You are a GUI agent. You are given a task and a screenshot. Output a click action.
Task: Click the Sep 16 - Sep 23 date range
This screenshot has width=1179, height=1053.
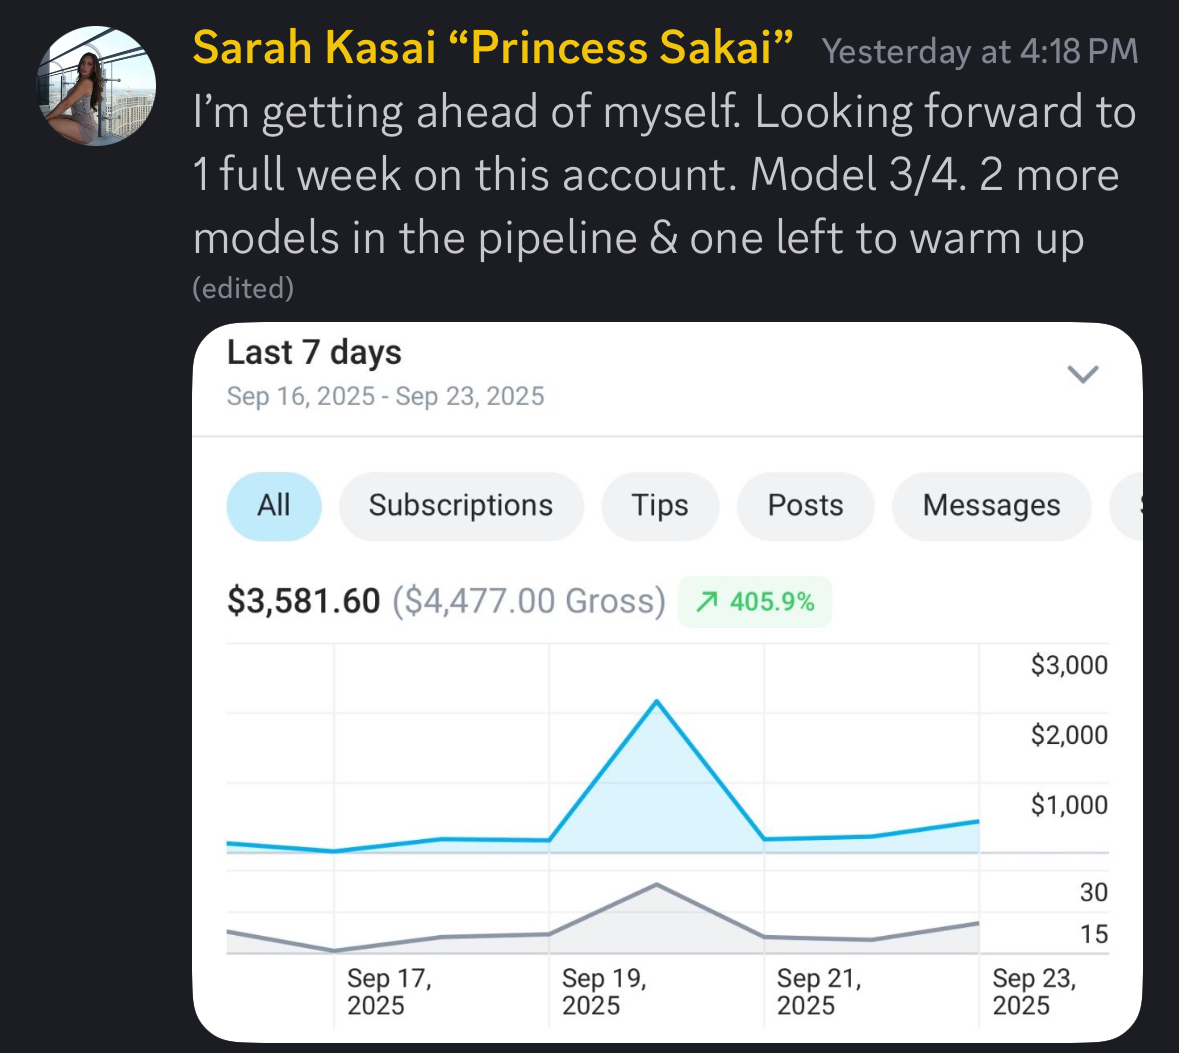pos(385,396)
